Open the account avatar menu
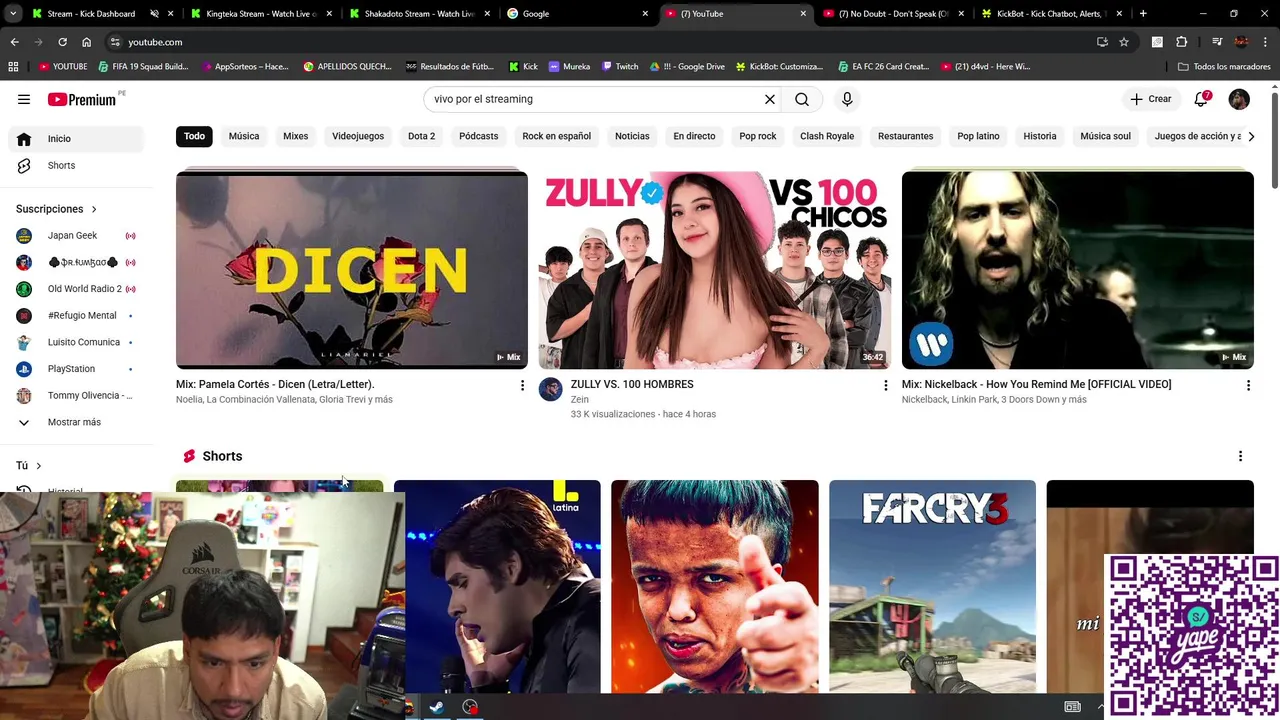 (x=1239, y=99)
